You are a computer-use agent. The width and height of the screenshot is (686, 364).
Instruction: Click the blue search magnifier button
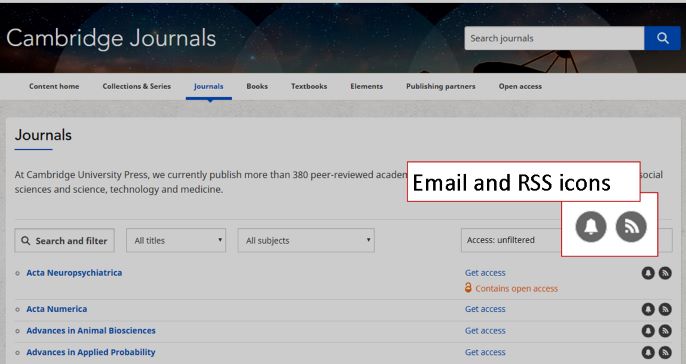pyautogui.click(x=662, y=38)
